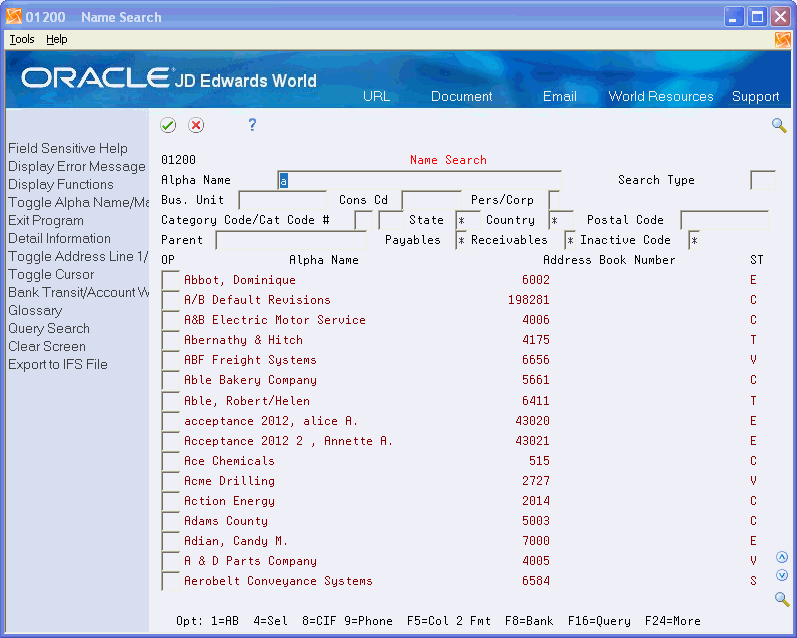Screen dimensions: 797x638
Task: Click OP field for Adams County
Action: pyautogui.click(x=170, y=521)
